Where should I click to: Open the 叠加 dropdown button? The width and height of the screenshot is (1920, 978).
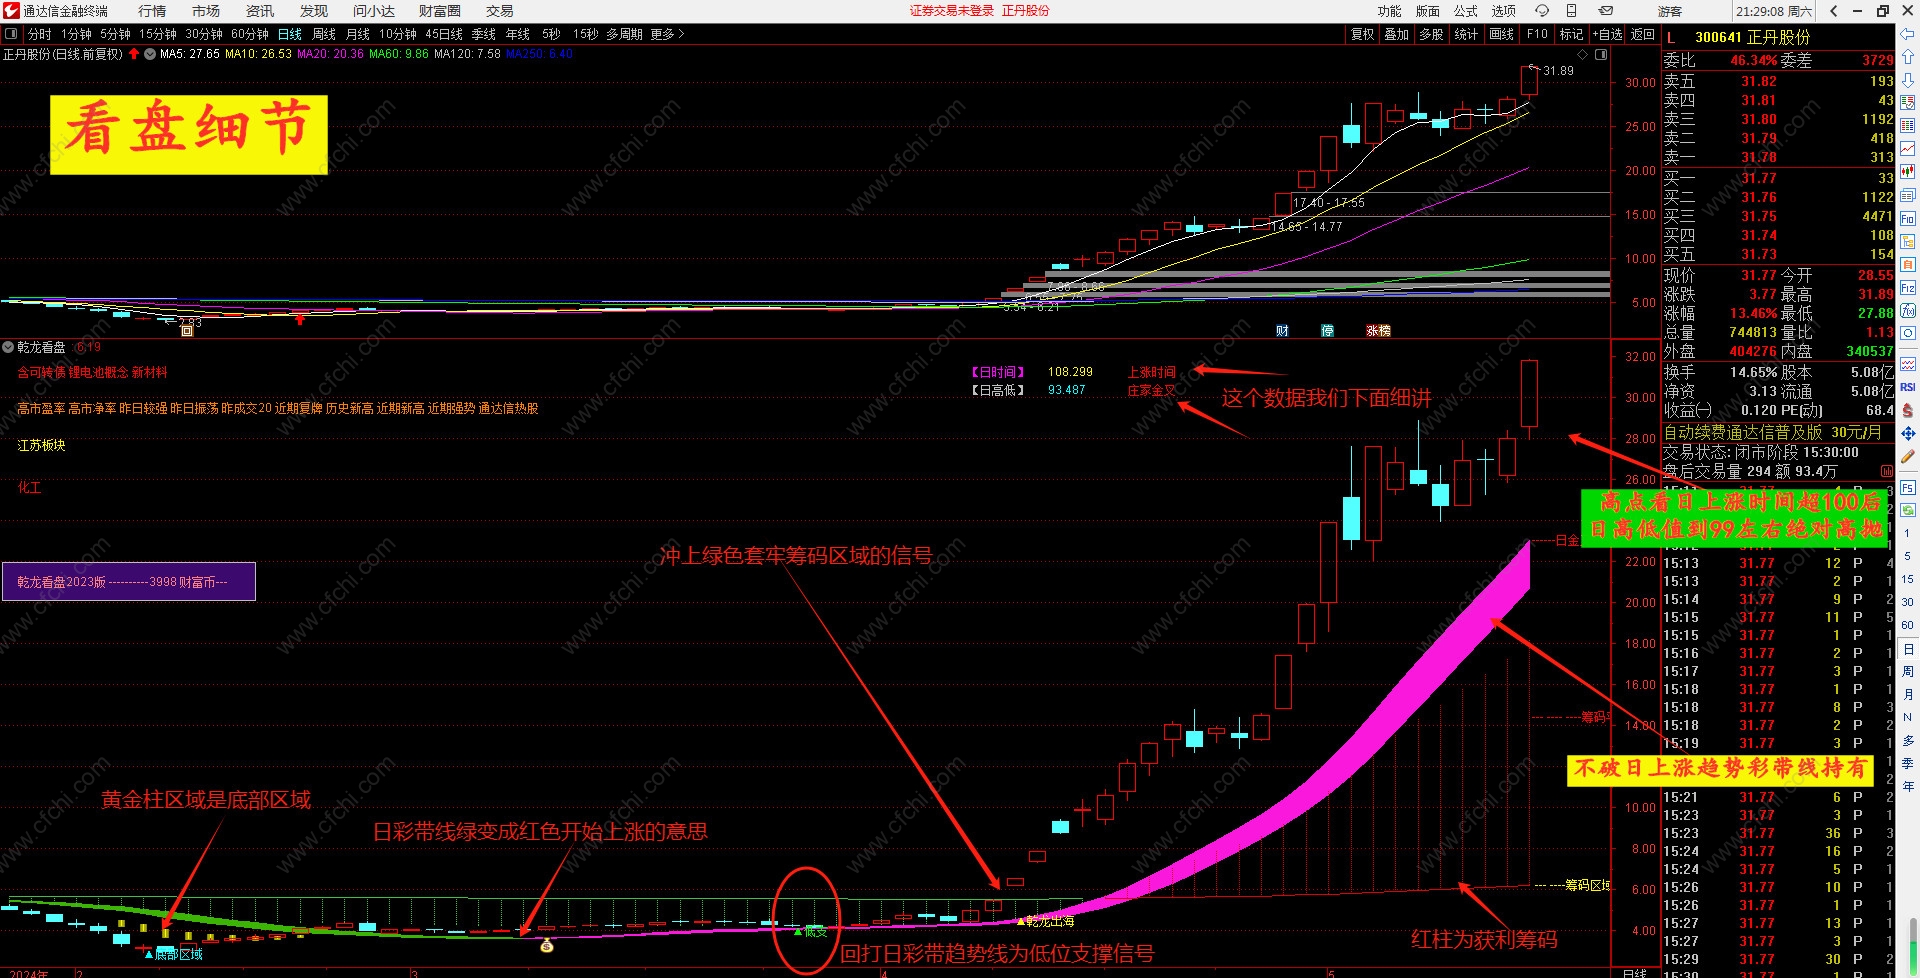point(1397,34)
